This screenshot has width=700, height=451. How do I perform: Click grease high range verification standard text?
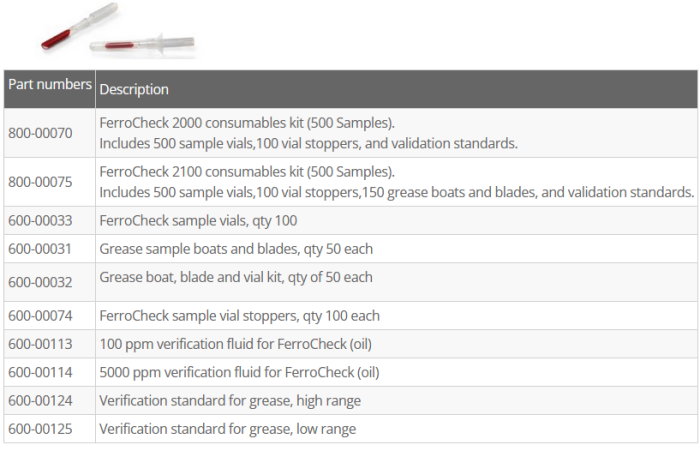click(230, 400)
